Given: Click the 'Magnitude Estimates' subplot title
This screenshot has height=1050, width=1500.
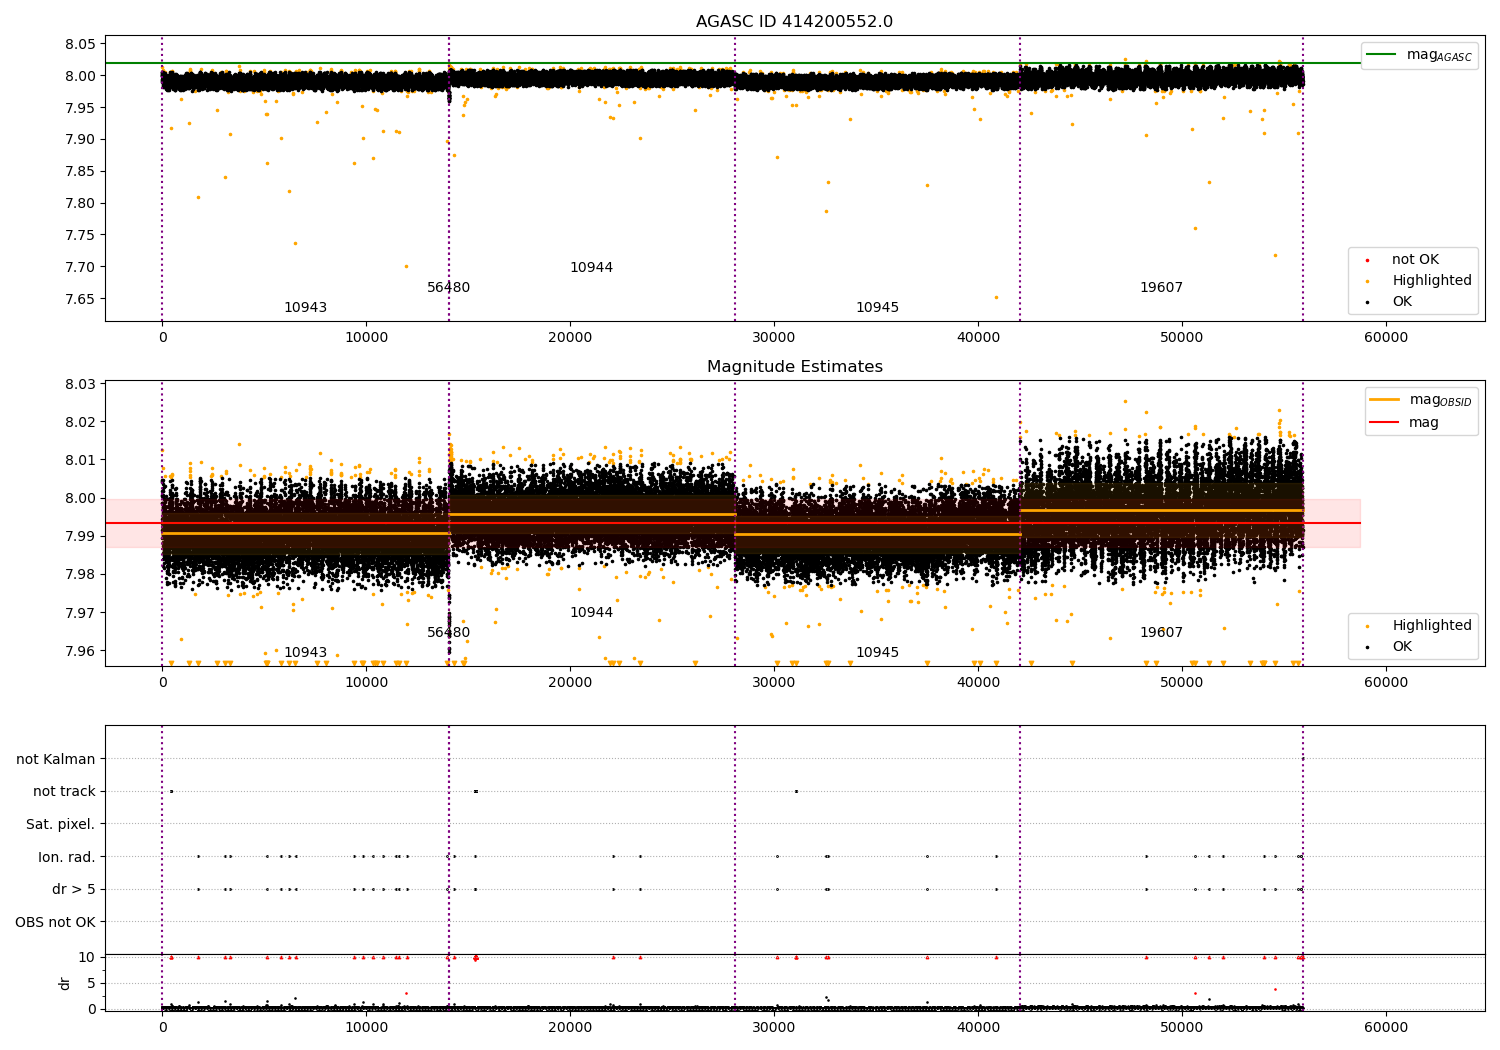Looking at the screenshot, I should (794, 367).
